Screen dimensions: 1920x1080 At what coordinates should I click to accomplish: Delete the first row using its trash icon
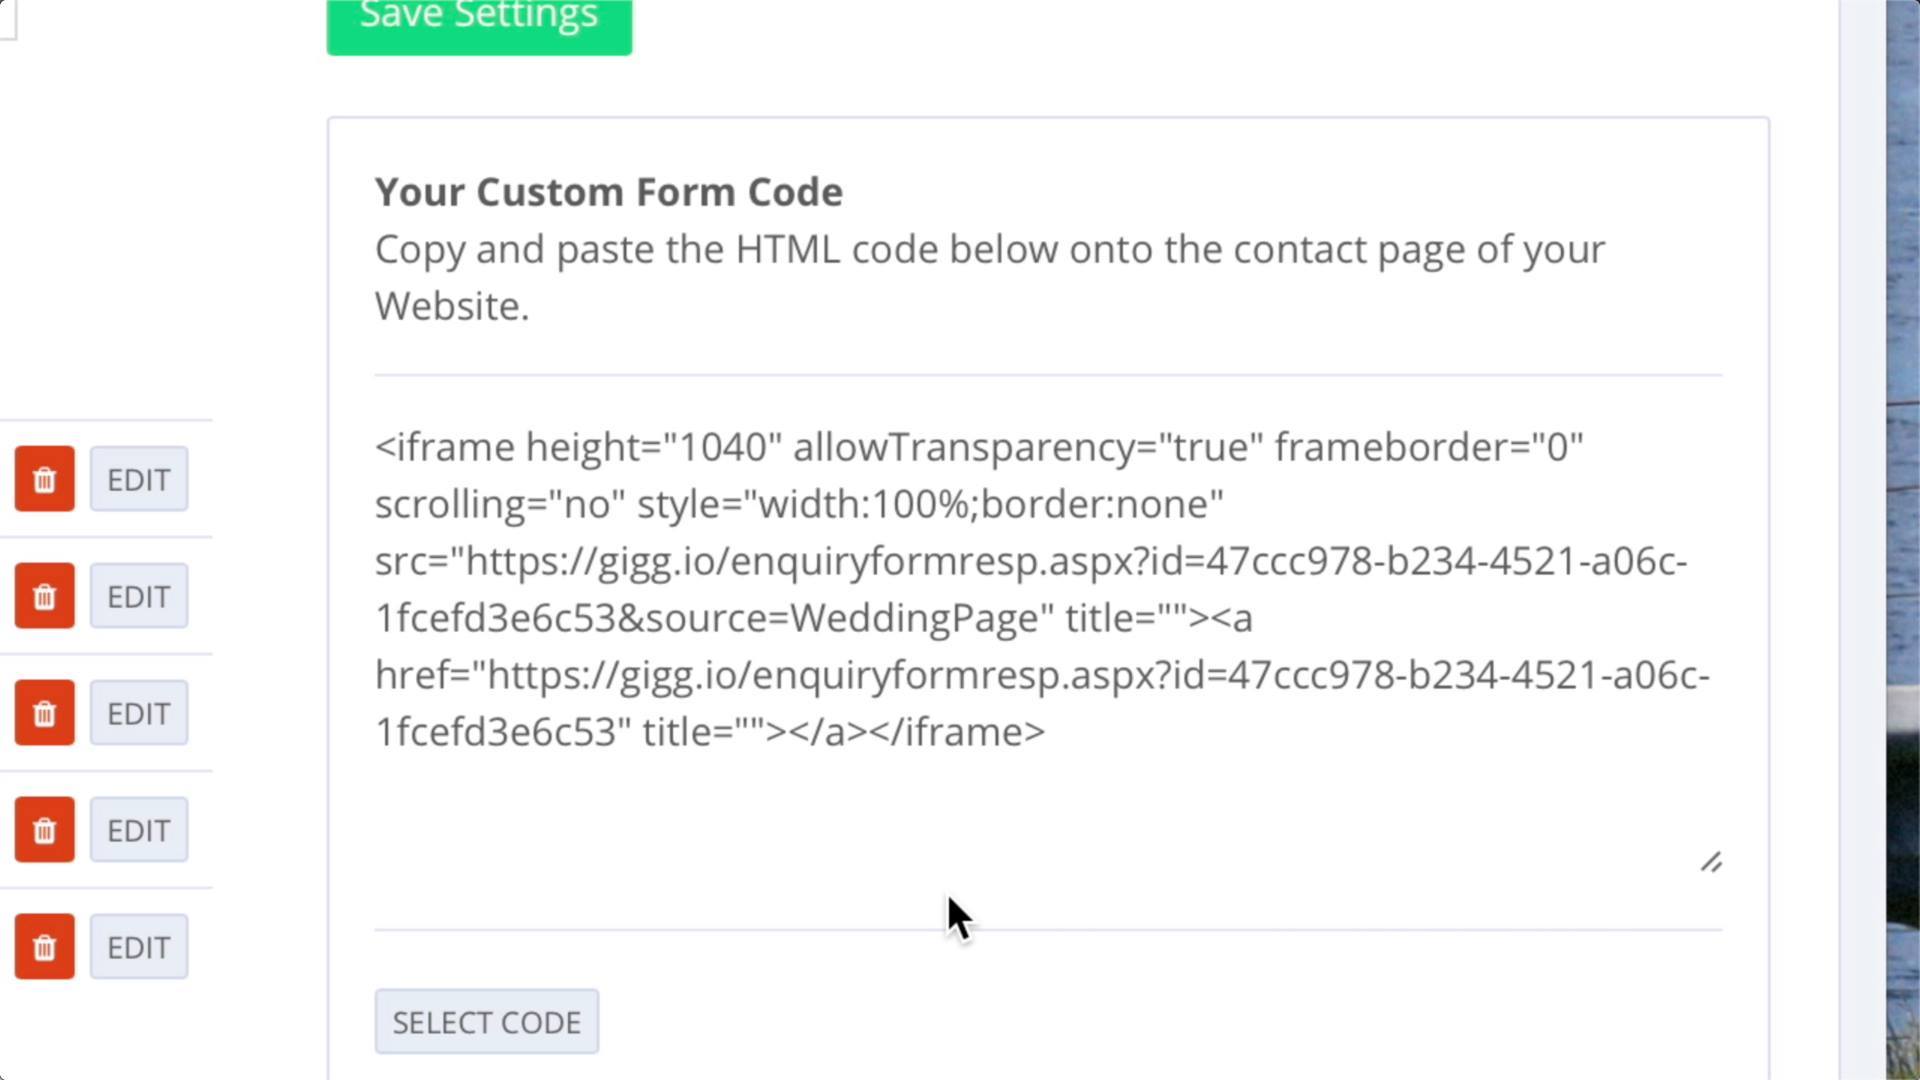pyautogui.click(x=44, y=479)
